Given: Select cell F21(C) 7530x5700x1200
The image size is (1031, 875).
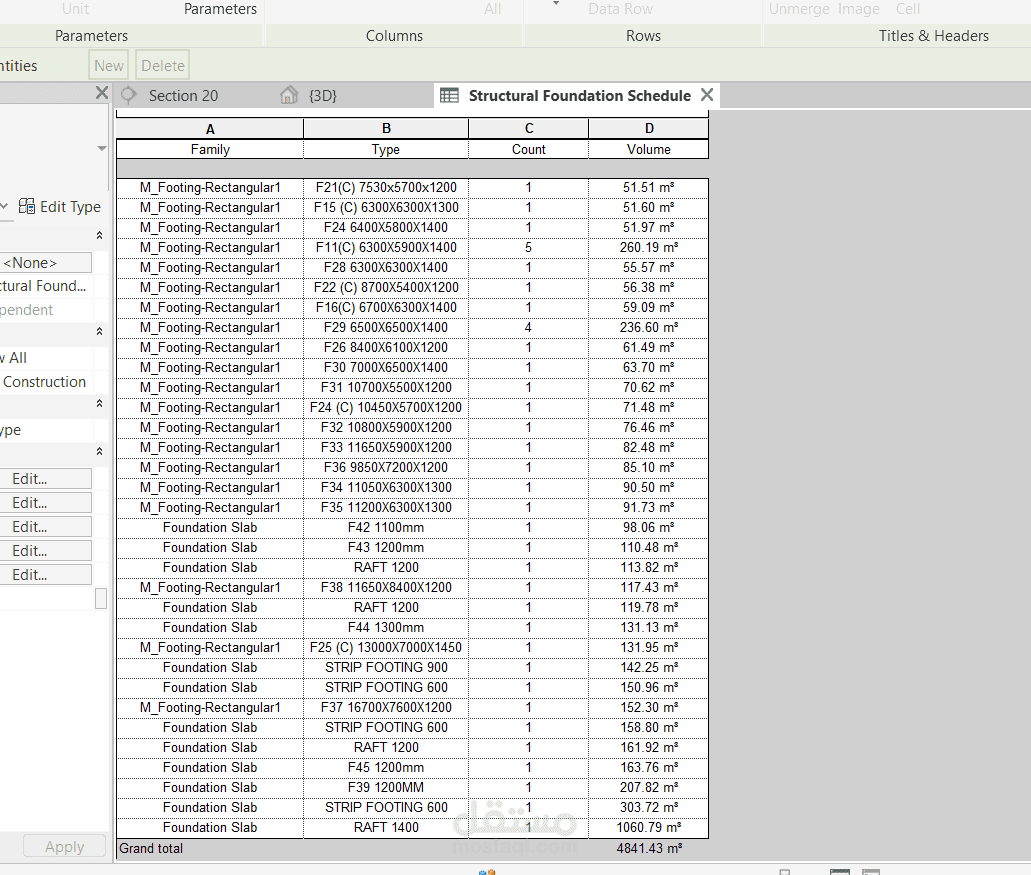Looking at the screenshot, I should tap(386, 188).
